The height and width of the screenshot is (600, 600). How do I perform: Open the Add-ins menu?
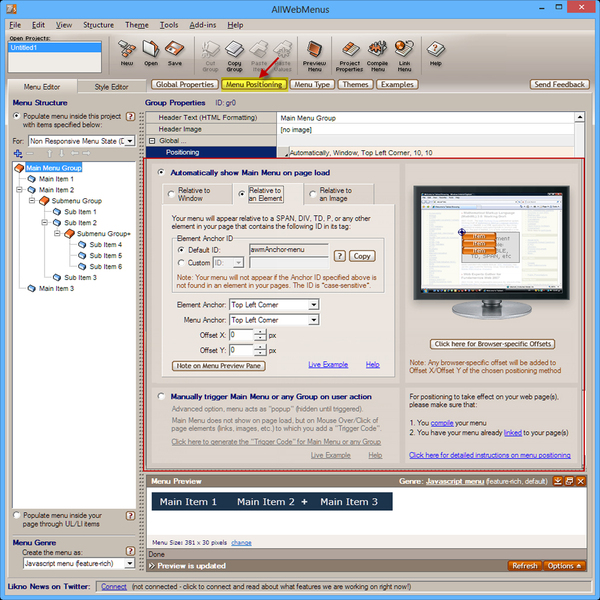click(x=203, y=25)
